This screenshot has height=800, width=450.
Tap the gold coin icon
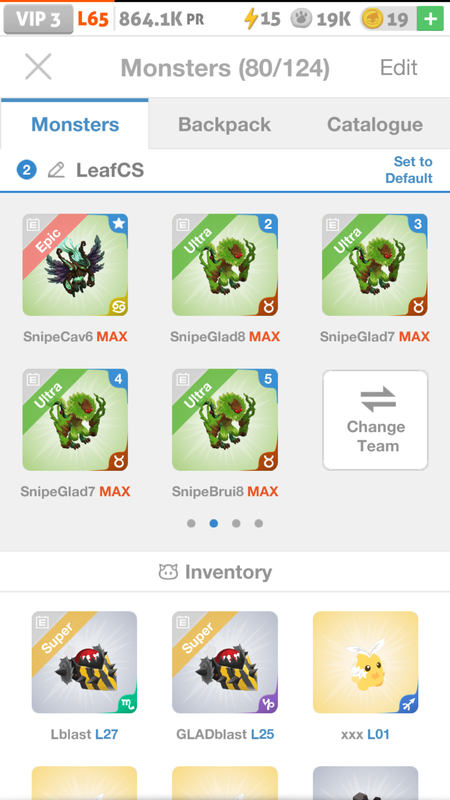pos(372,19)
